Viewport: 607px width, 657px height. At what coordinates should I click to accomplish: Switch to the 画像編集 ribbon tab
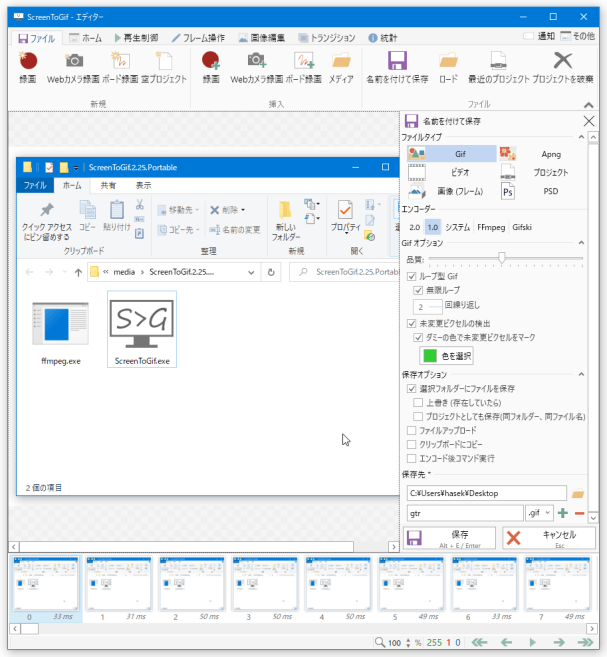click(x=263, y=37)
